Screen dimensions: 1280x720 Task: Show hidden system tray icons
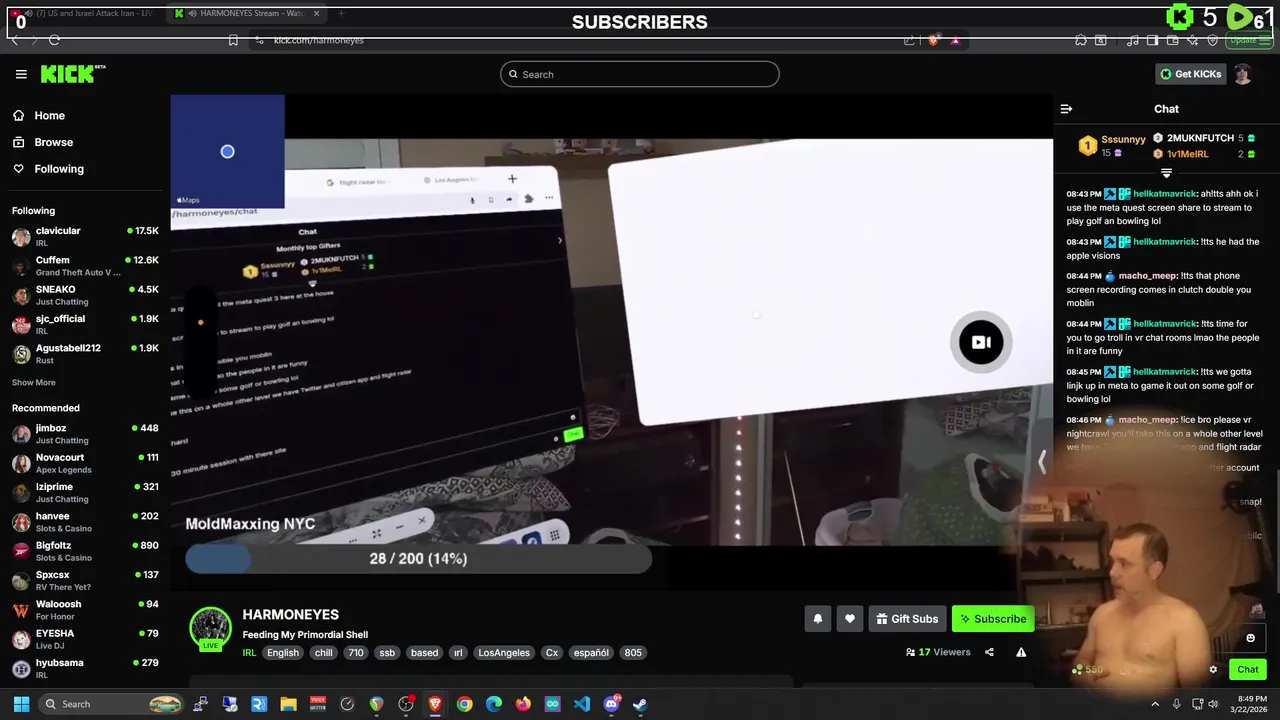point(1155,704)
